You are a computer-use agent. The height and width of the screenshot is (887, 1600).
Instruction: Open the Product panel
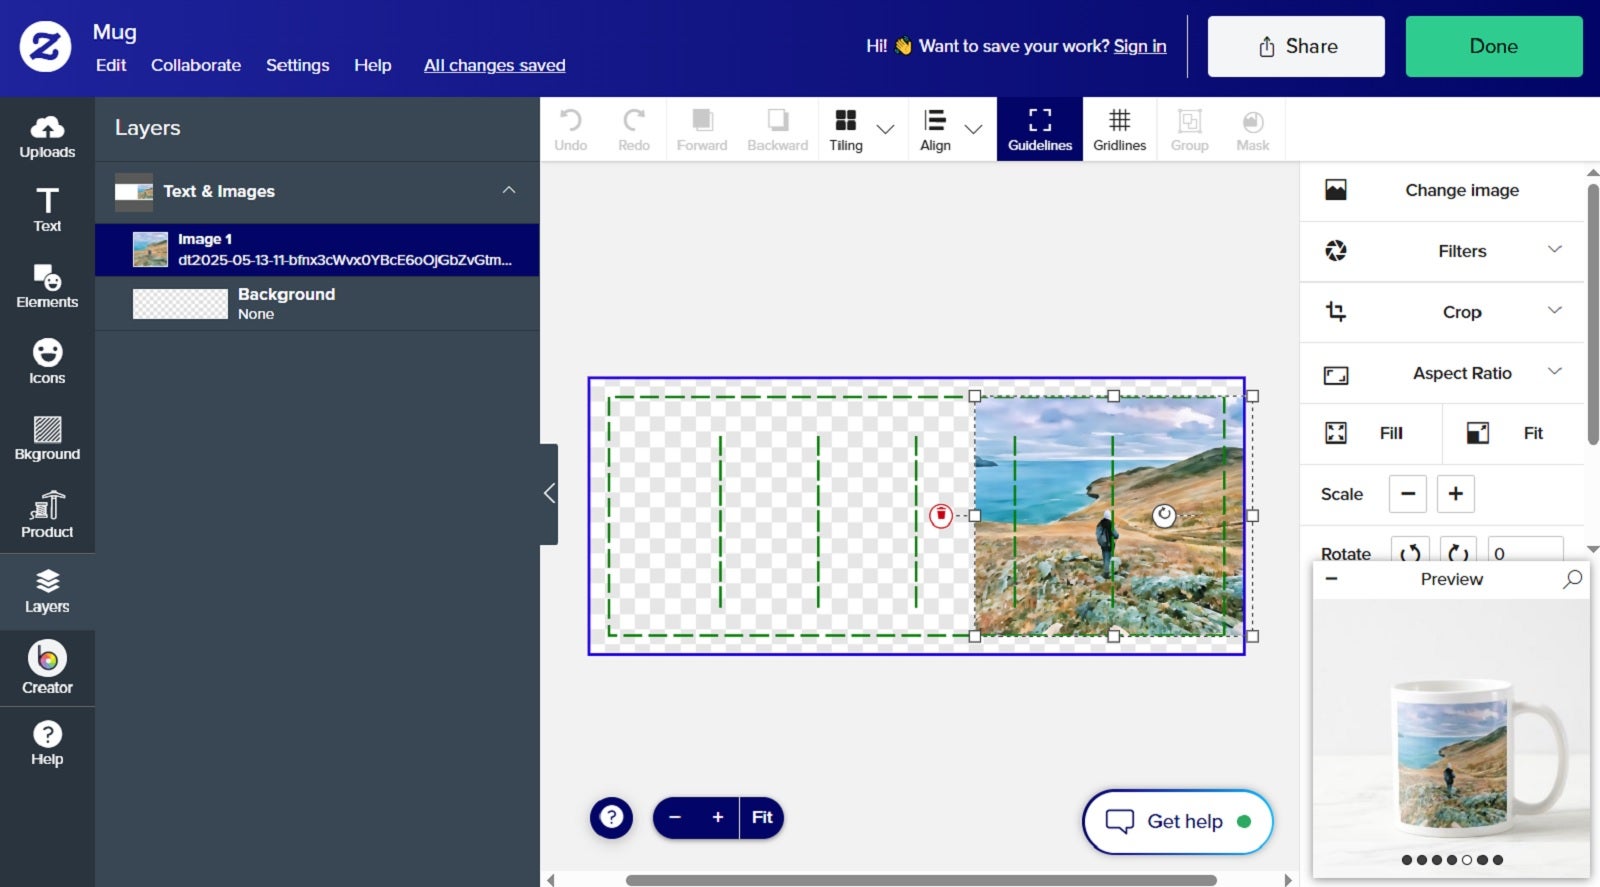[x=47, y=515]
